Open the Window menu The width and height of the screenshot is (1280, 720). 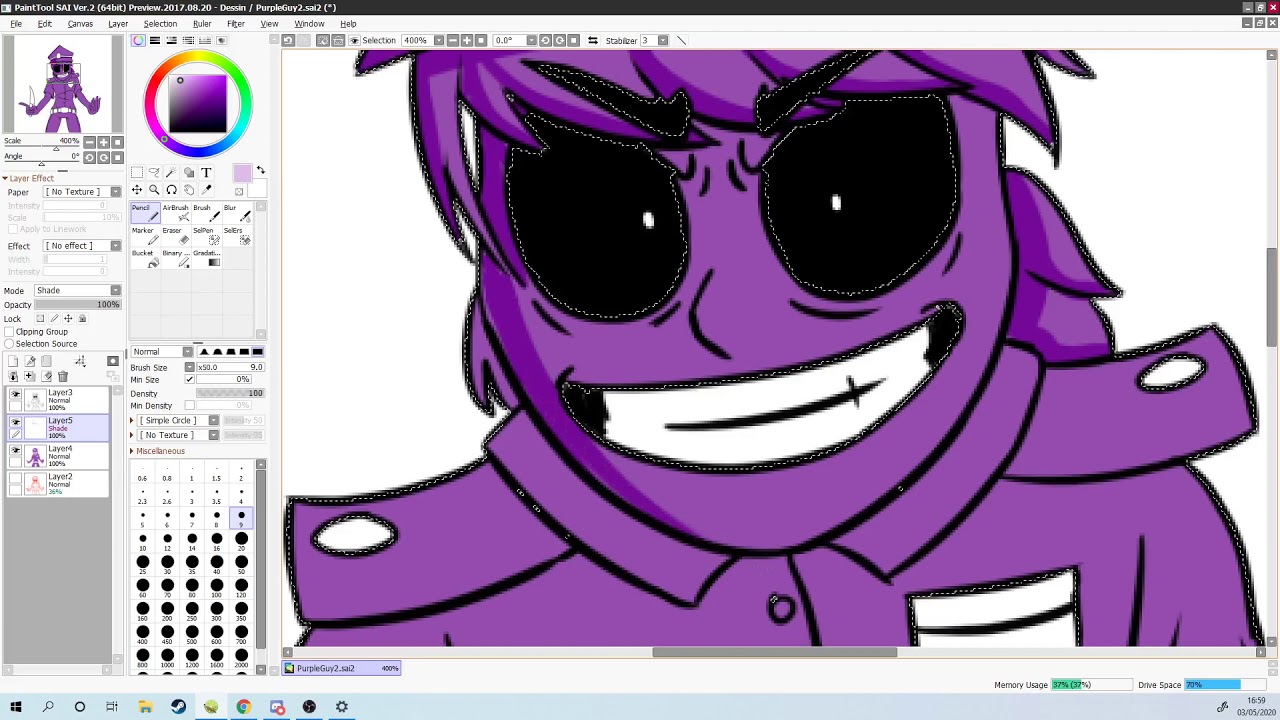click(309, 23)
